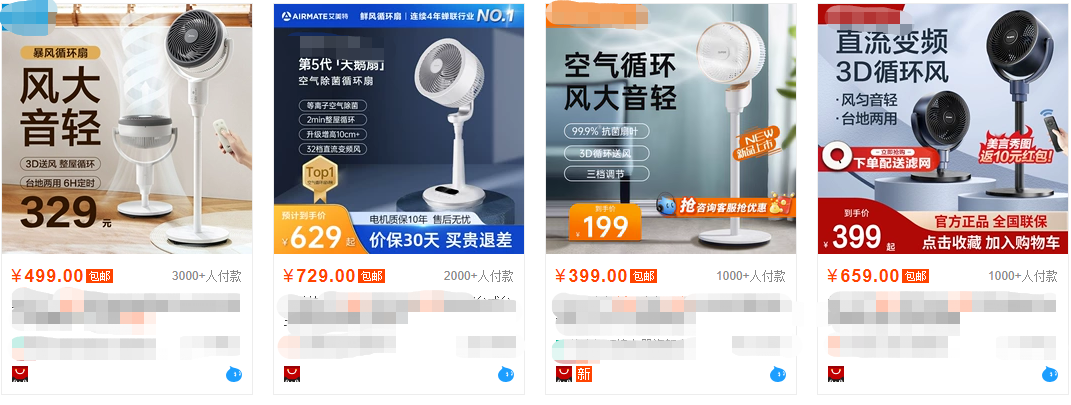Open the 风大音轻 329元 fan product image

pyautogui.click(x=127, y=128)
